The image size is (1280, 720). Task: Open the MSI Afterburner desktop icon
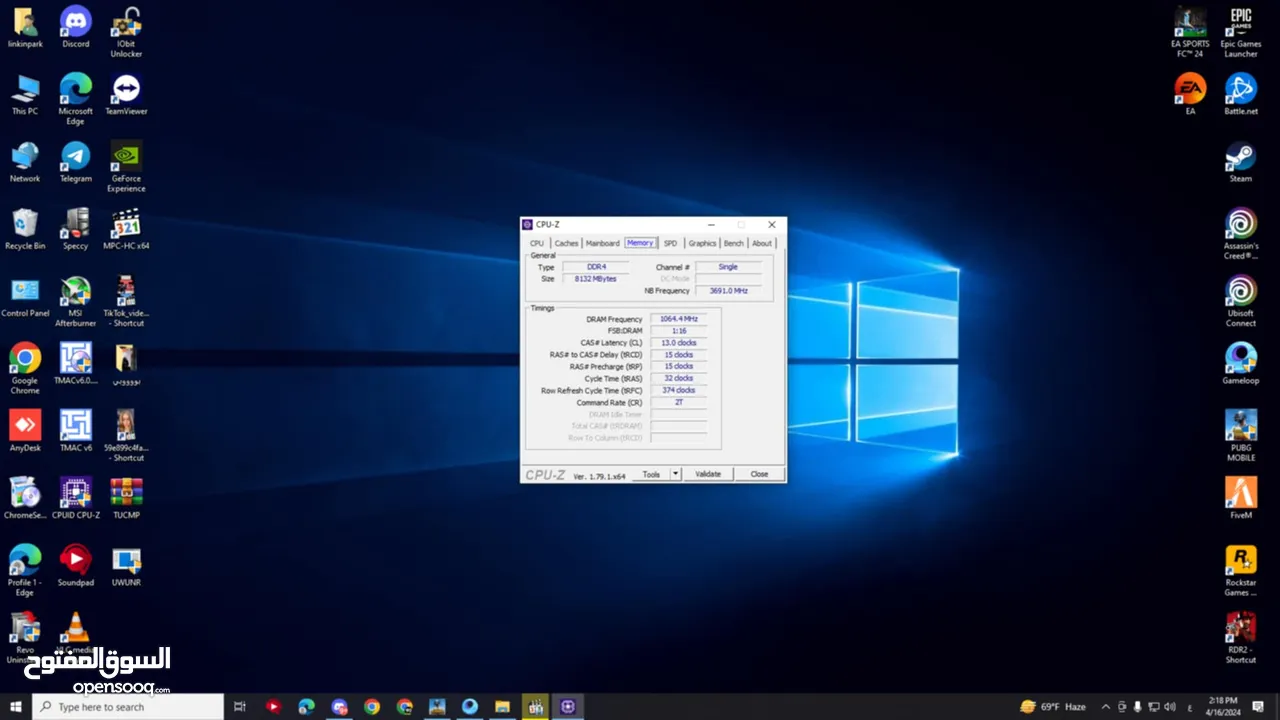pos(76,302)
